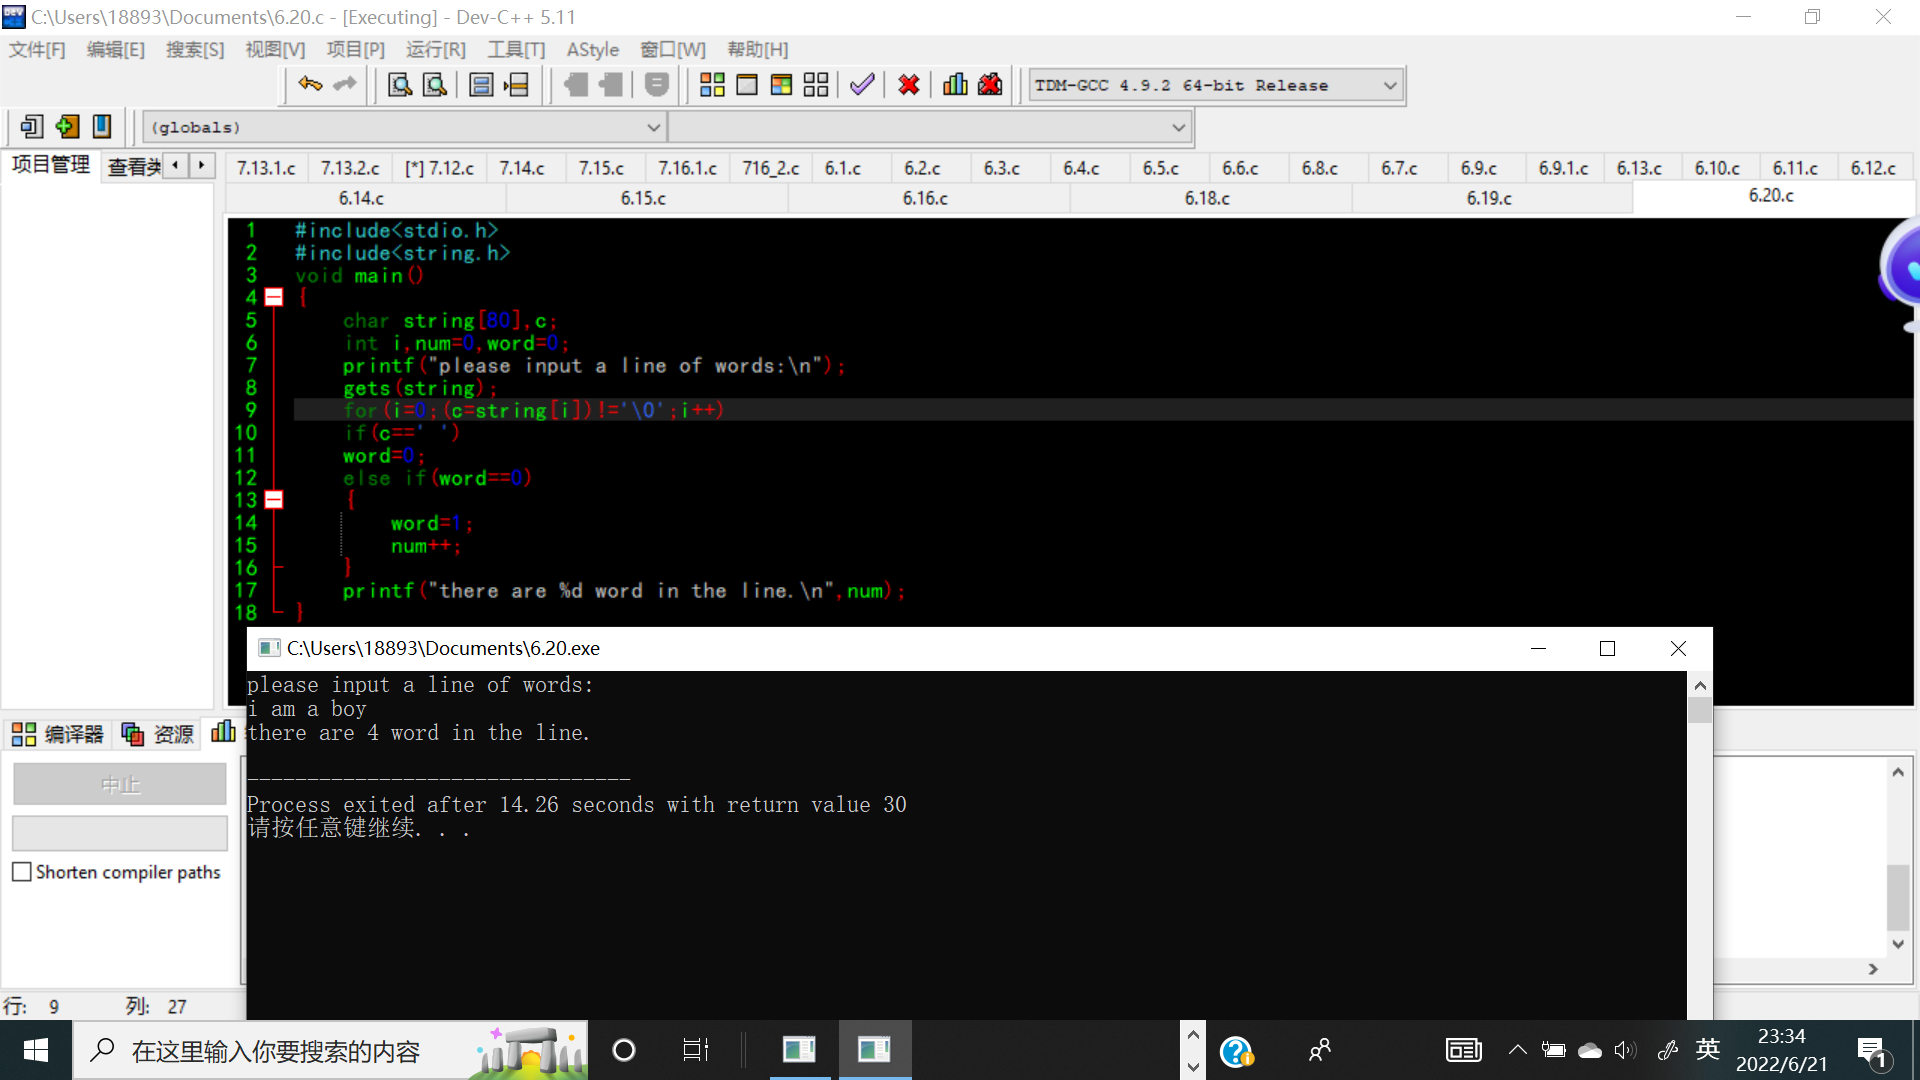Switch to the 7.16.1.c file tab
The height and width of the screenshot is (1080, 1920).
pyautogui.click(x=688, y=168)
